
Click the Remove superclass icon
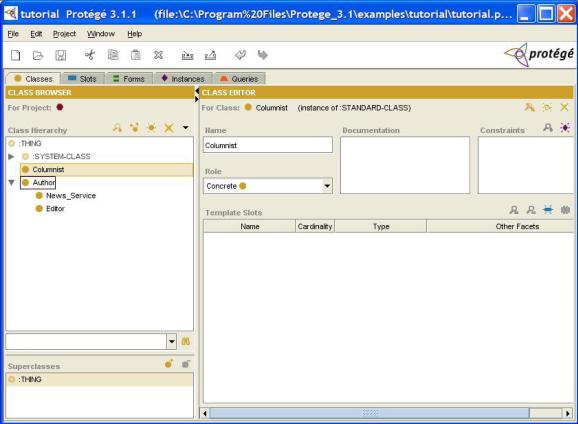pos(186,364)
